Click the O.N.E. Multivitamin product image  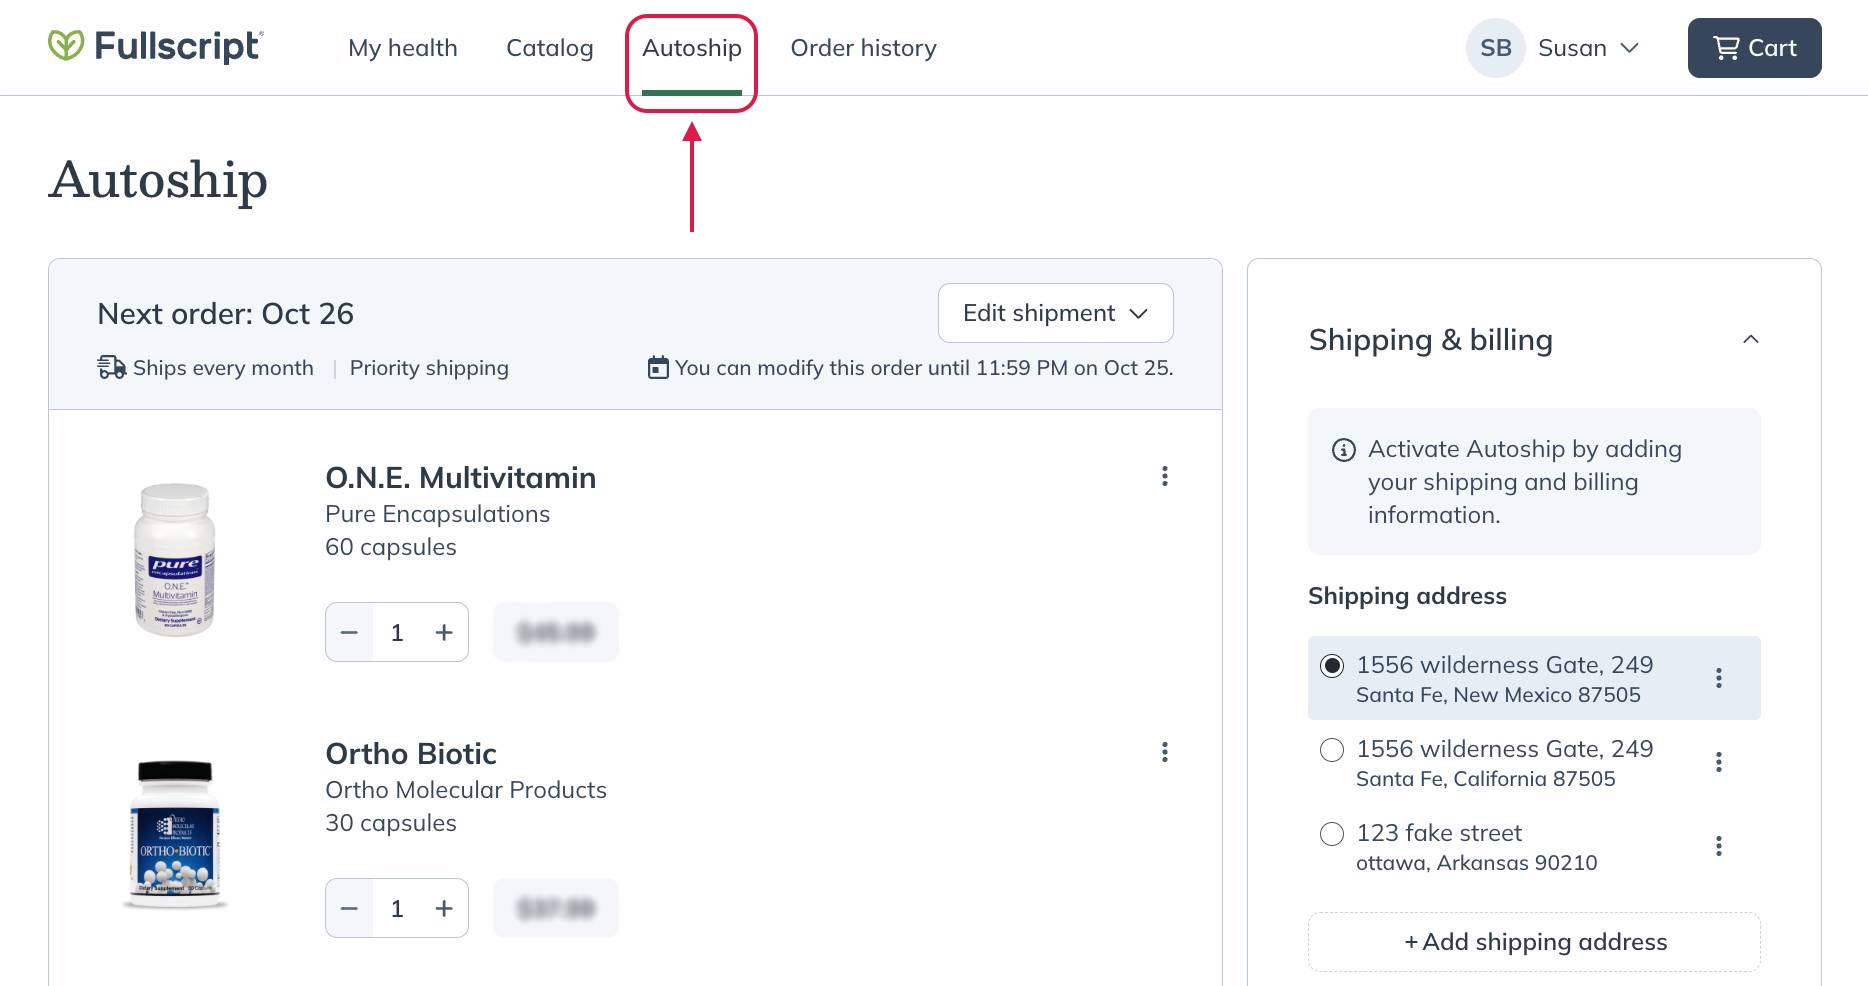tap(175, 558)
